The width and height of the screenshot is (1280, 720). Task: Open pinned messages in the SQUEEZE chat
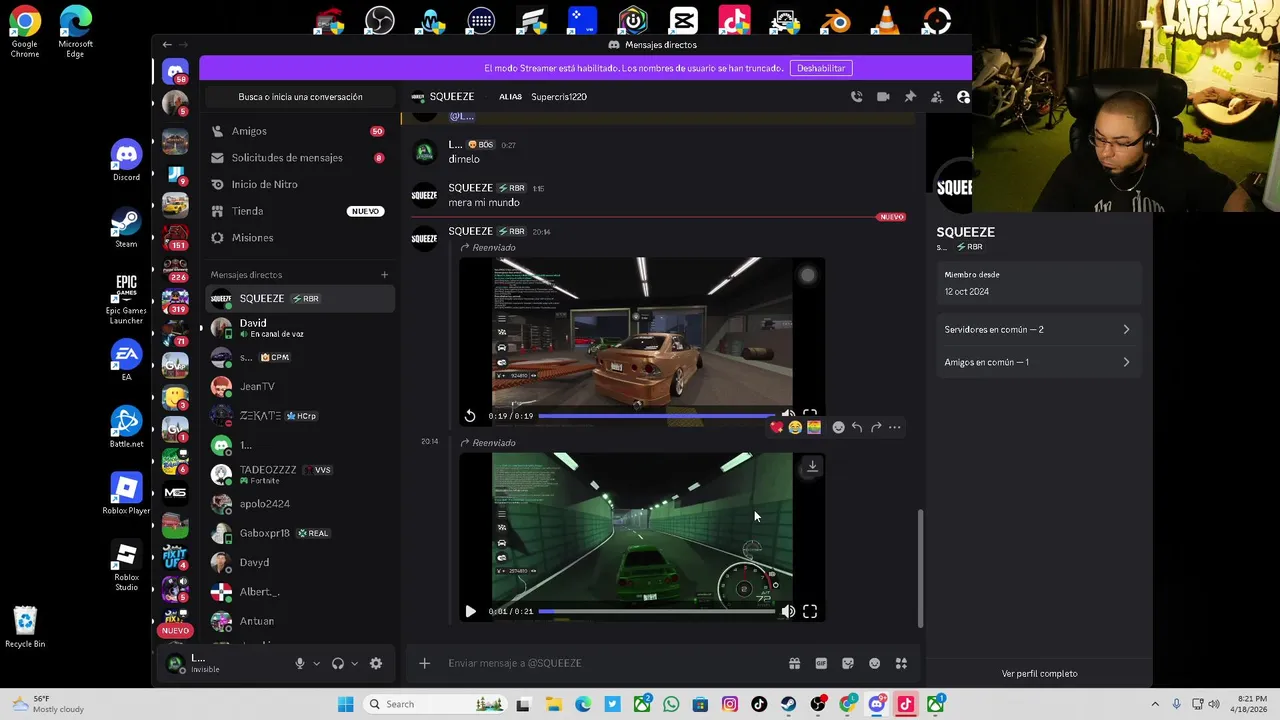[x=910, y=97]
